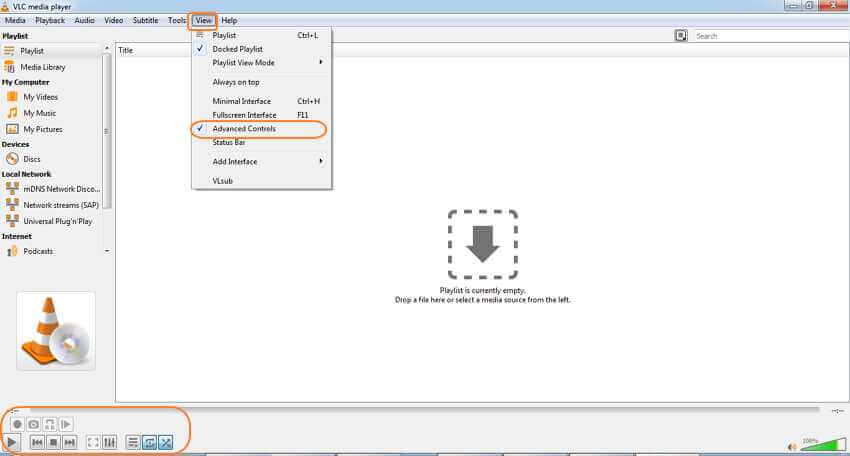Toggle the playlist button in control bar

point(133,442)
